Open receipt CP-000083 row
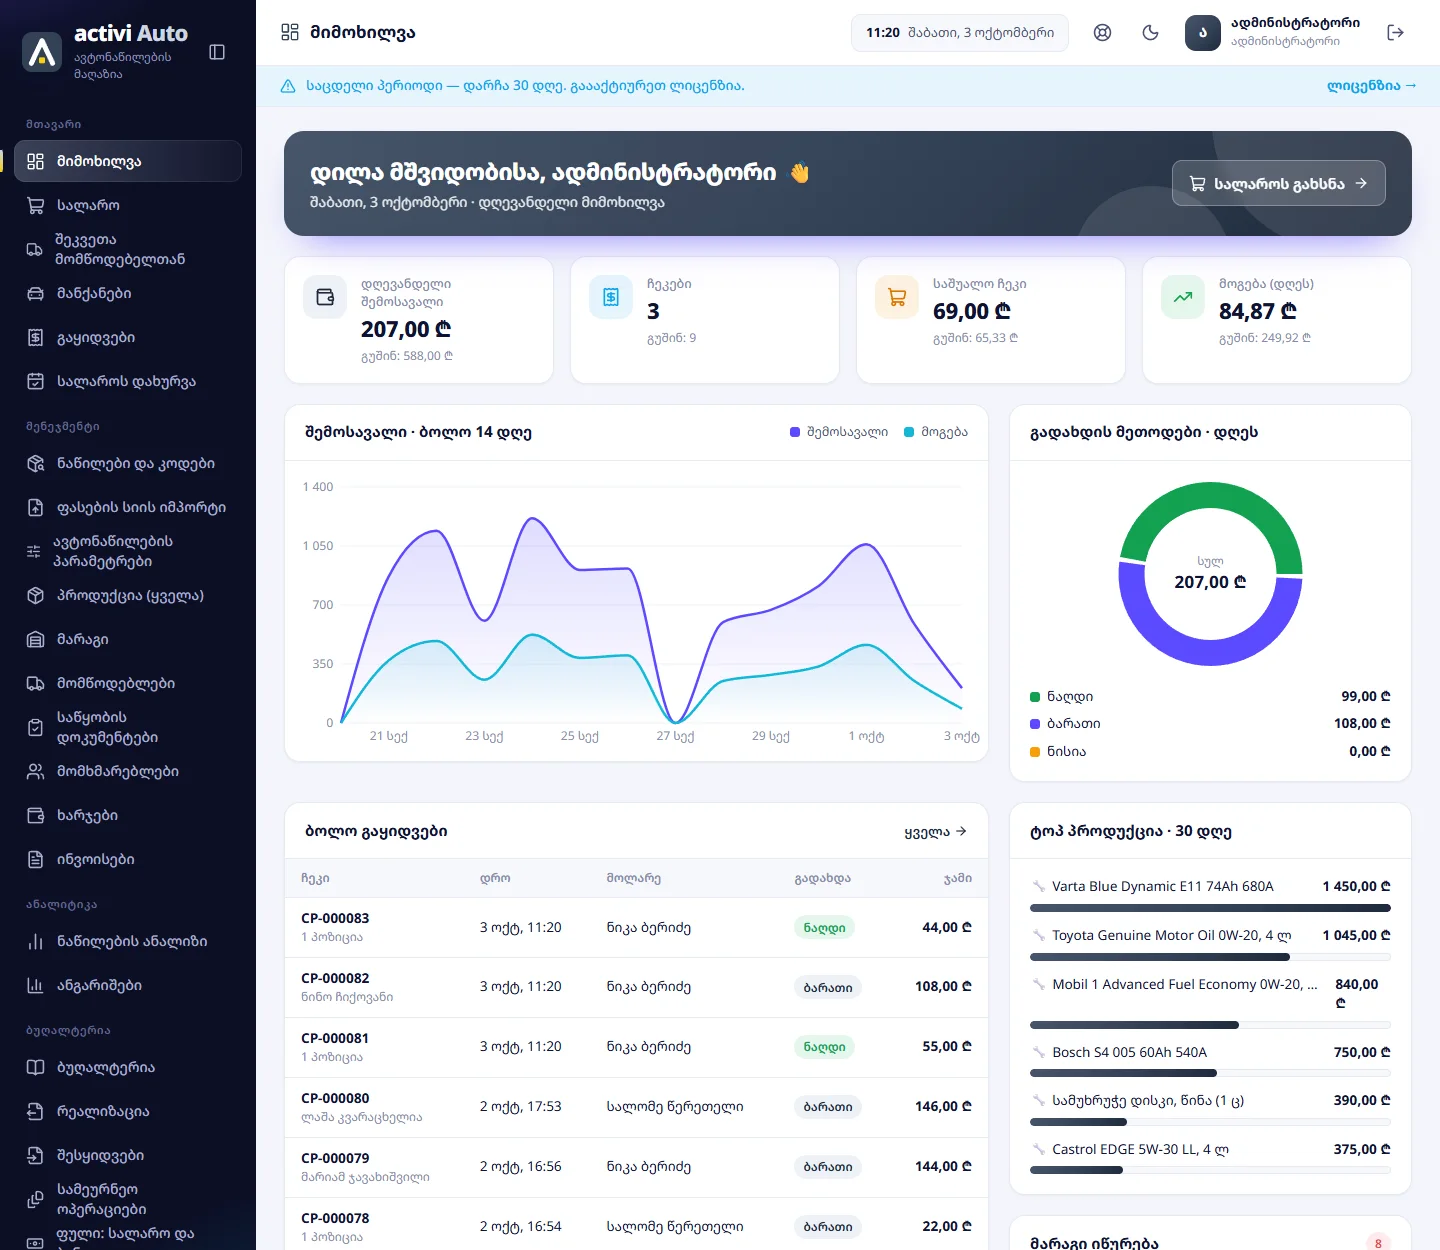This screenshot has height=1250, width=1440. point(636,927)
